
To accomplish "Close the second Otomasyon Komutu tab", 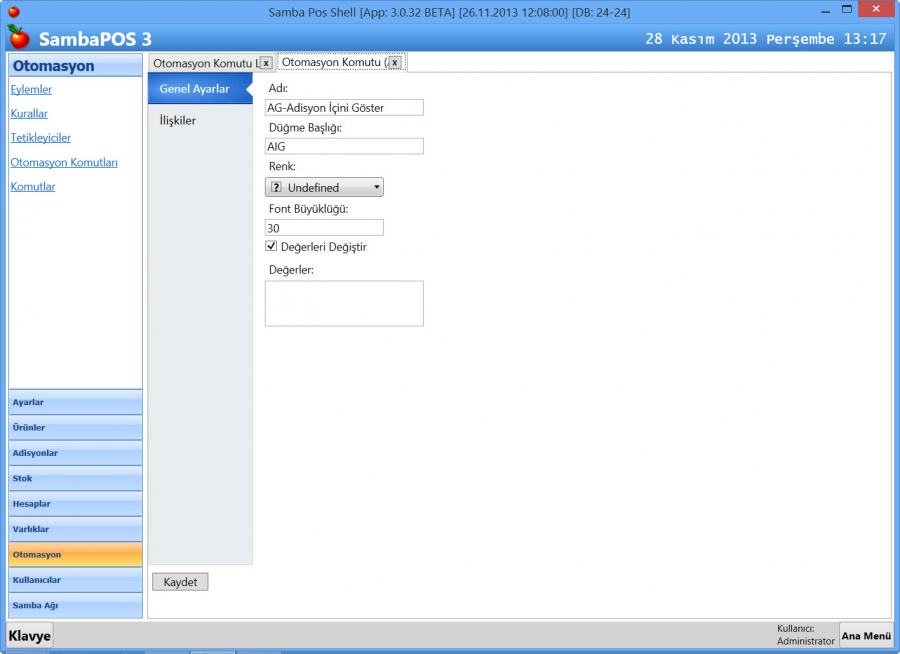I will (x=395, y=61).
